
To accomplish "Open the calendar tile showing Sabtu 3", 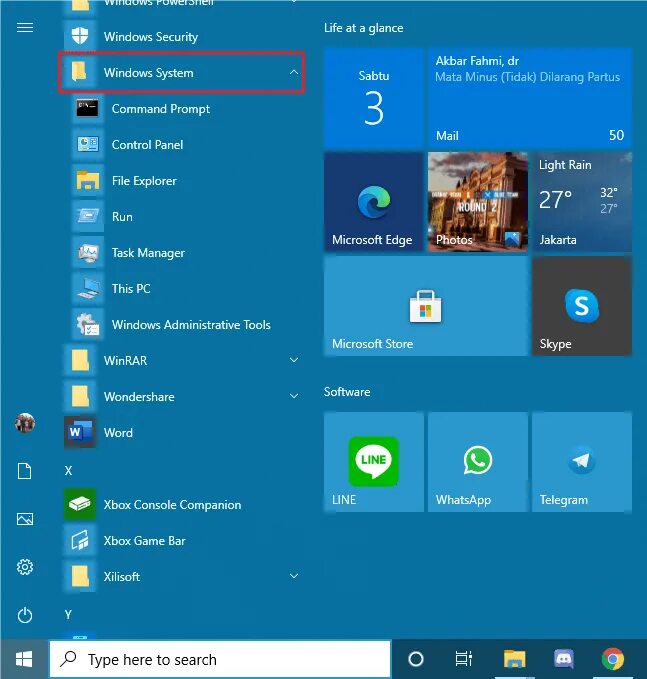I will [x=374, y=98].
